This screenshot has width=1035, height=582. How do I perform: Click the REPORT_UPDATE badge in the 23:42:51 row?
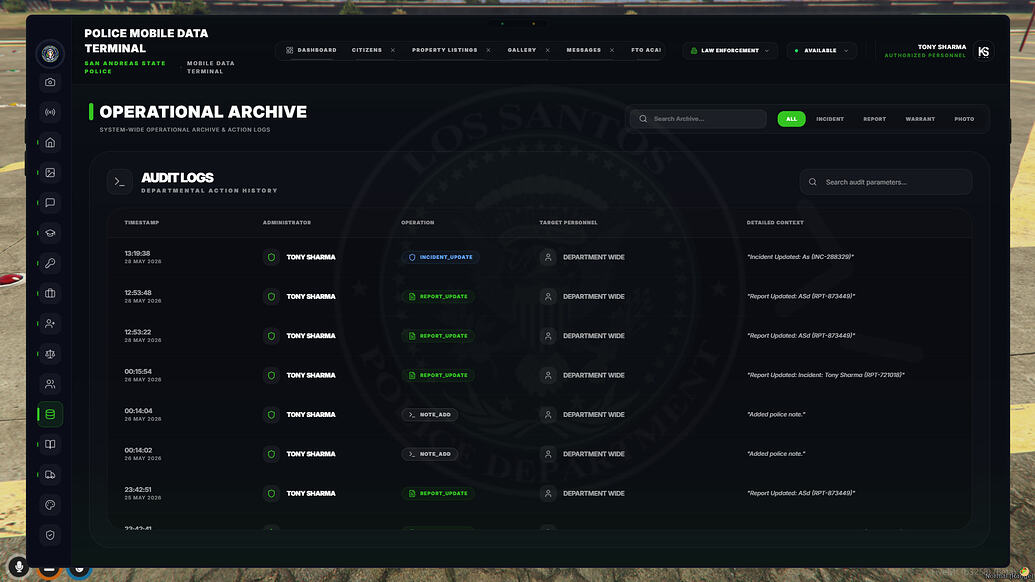pos(438,494)
